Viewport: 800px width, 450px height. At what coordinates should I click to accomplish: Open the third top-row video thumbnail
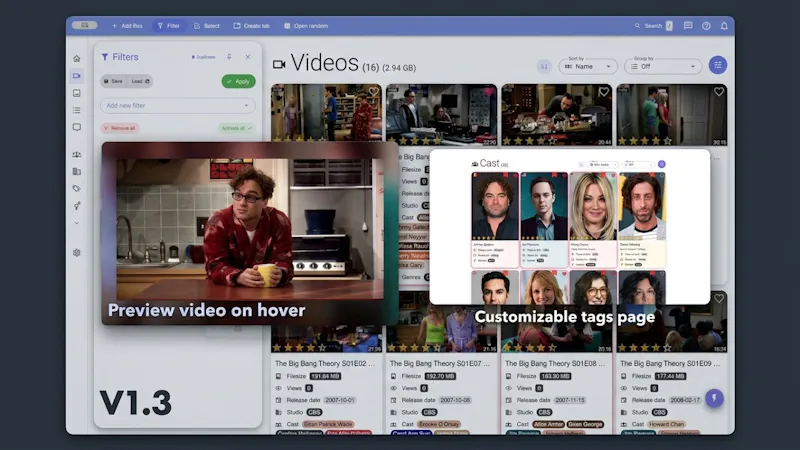(x=557, y=113)
